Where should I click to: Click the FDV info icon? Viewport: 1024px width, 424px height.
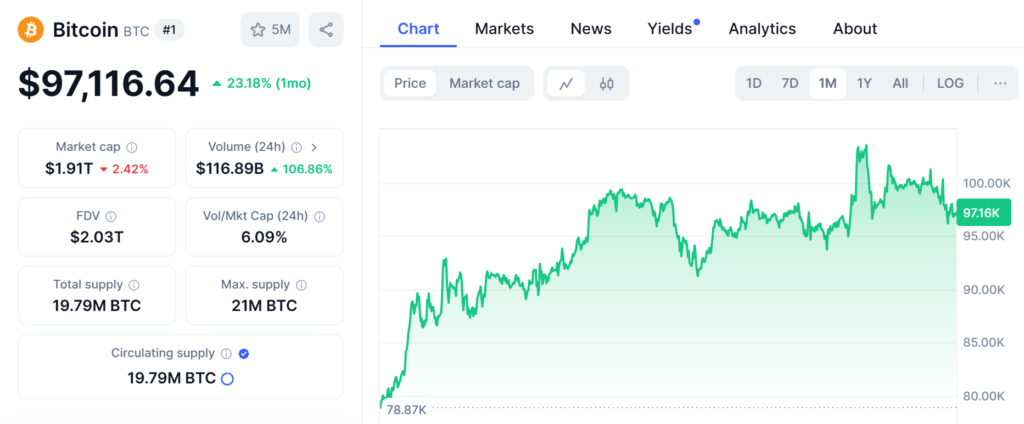[111, 216]
